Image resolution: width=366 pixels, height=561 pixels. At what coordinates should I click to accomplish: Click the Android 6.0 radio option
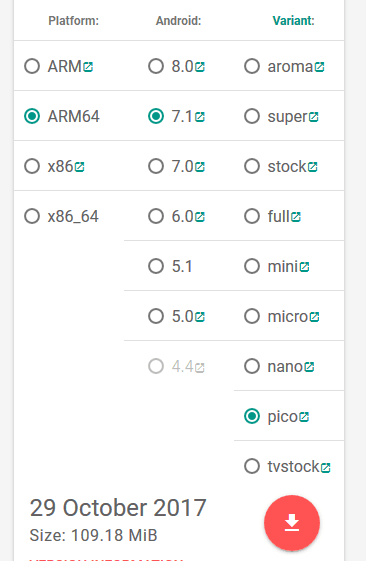(156, 216)
